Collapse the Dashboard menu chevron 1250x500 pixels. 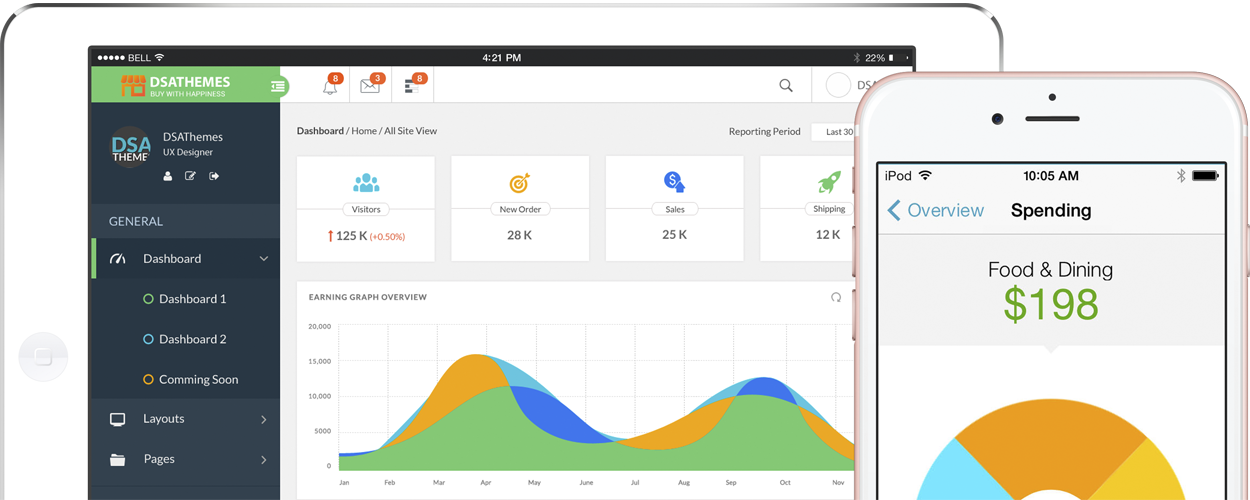(264, 259)
